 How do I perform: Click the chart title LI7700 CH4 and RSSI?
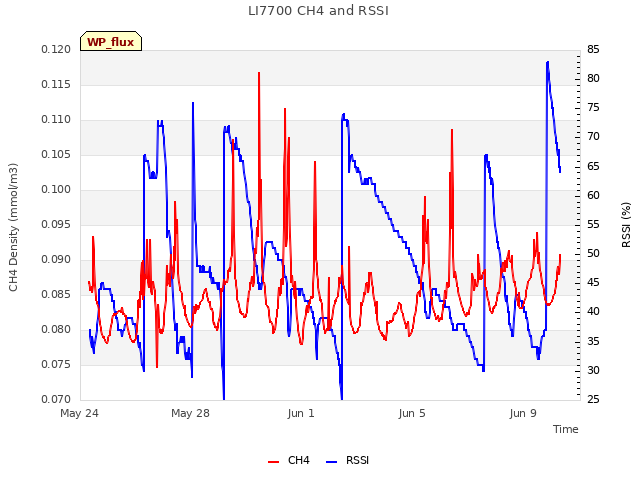pos(318,11)
